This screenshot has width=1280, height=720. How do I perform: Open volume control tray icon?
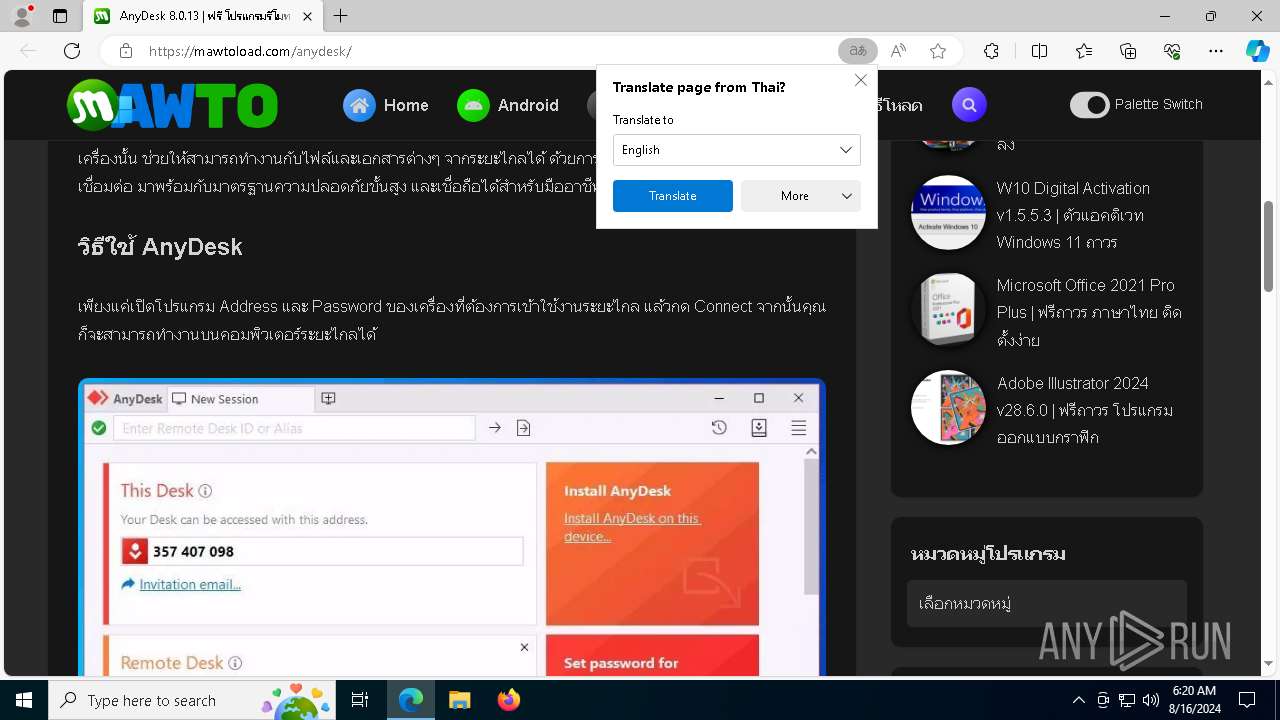point(1150,700)
